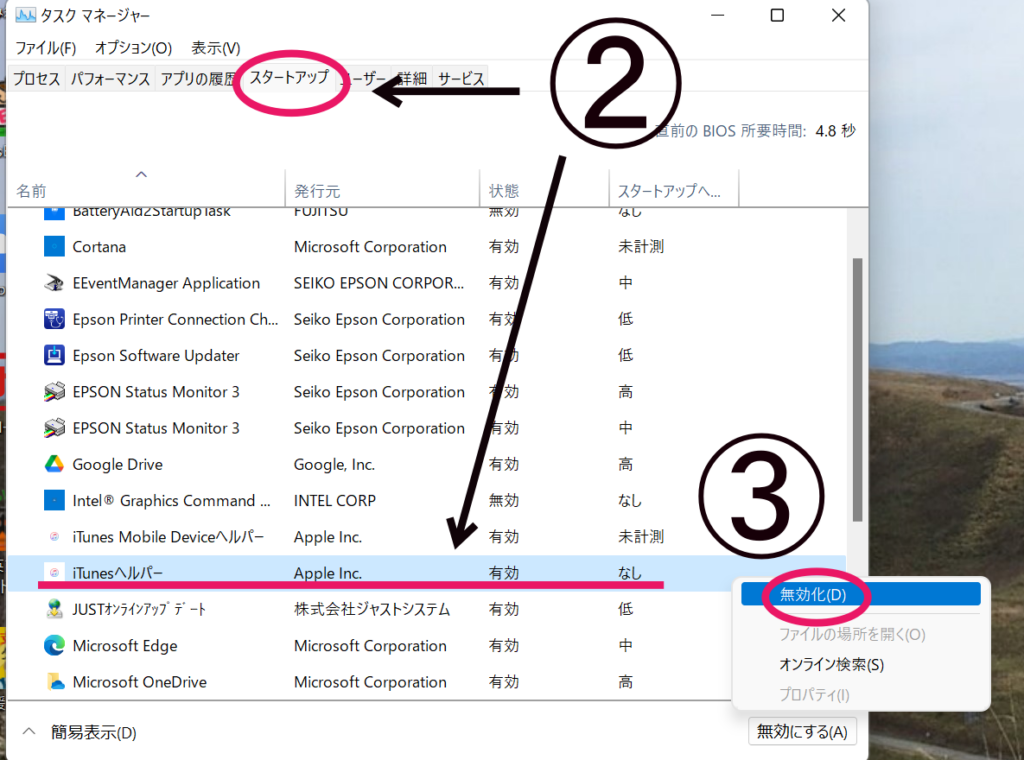Viewport: 1024px width, 760px height.
Task: Click the Google Drive icon
Action: (x=54, y=464)
